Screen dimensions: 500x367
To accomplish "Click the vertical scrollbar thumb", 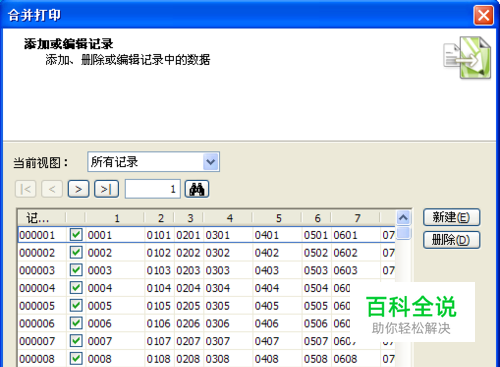I will click(x=403, y=233).
